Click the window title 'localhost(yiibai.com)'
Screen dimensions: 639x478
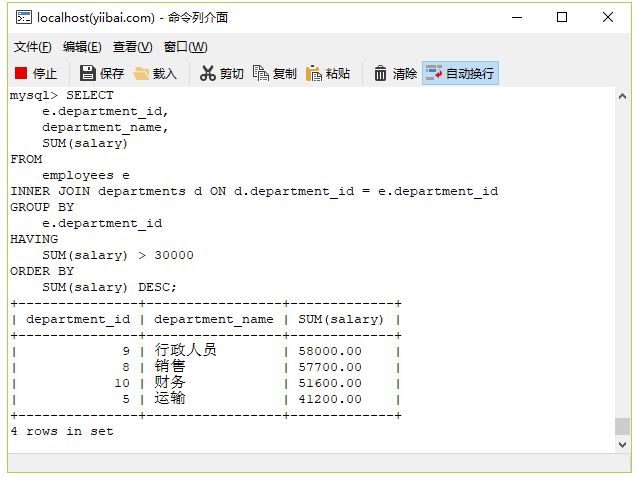(96, 18)
